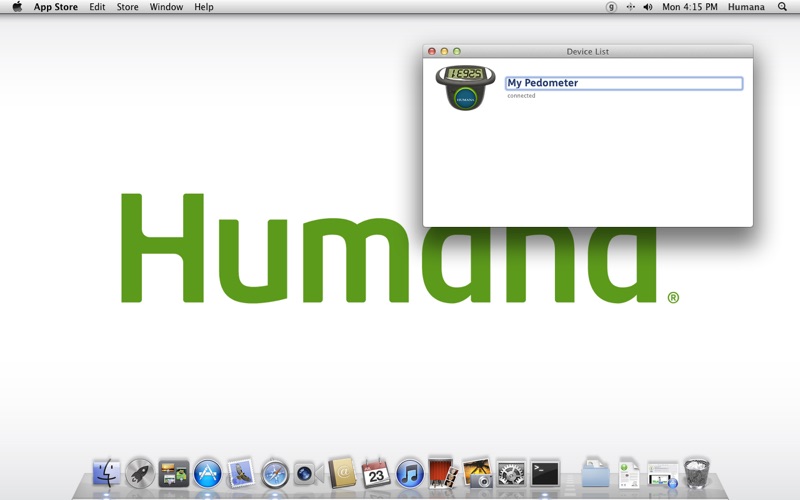Open the Window menu
The width and height of the screenshot is (800, 500).
(x=166, y=7)
